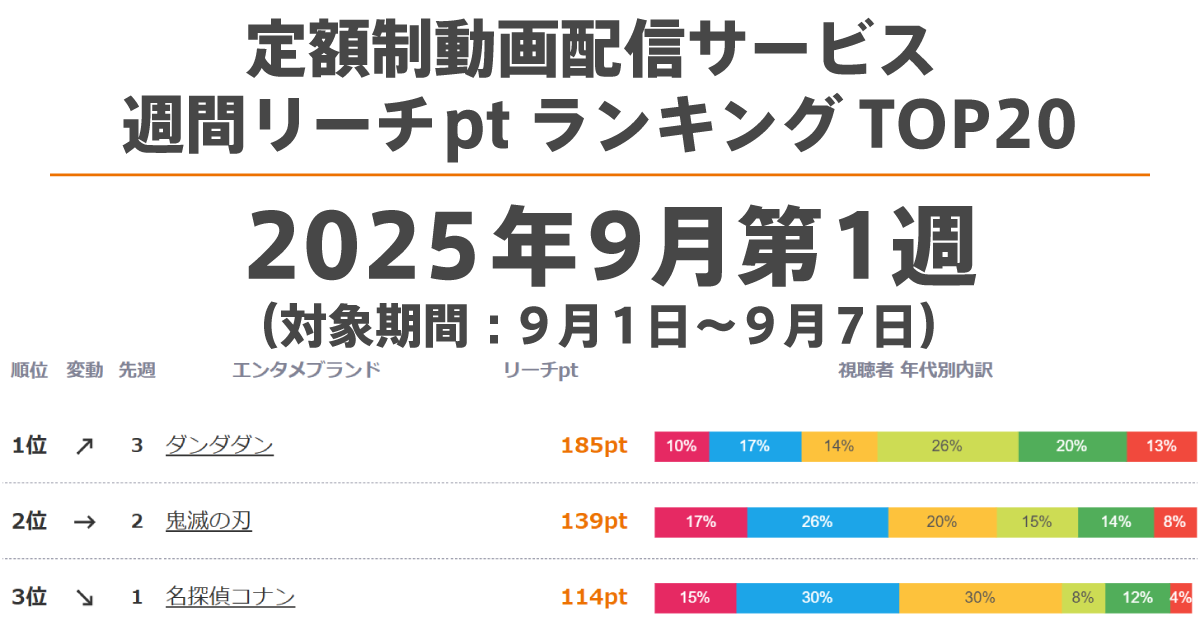Click the upward trend arrow for ダンダダン
Viewport: 1200px width, 630px height.
click(84, 446)
